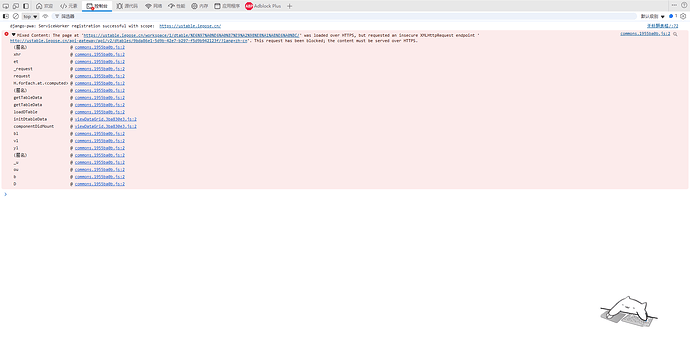Screen dimensions: 690x362
Task: Open the top JavaScript context dropdown
Action: pyautogui.click(x=30, y=16)
